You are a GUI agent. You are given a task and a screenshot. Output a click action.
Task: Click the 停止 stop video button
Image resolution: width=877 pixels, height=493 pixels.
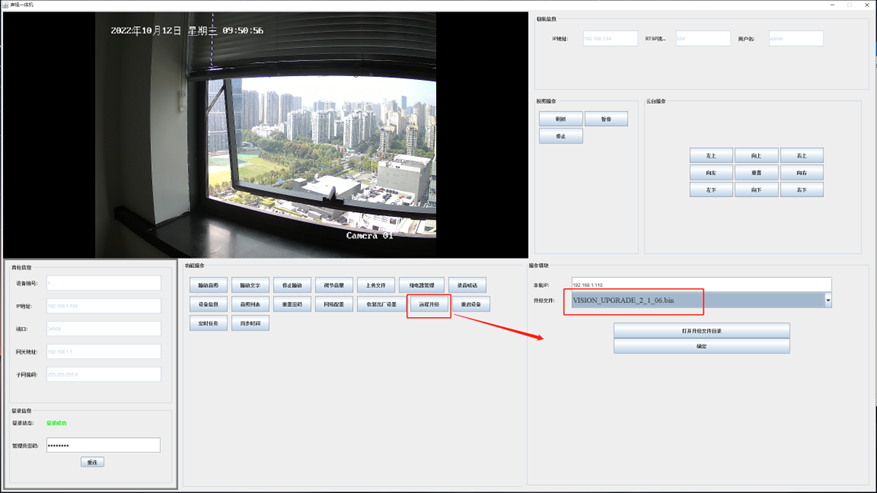[x=560, y=136]
